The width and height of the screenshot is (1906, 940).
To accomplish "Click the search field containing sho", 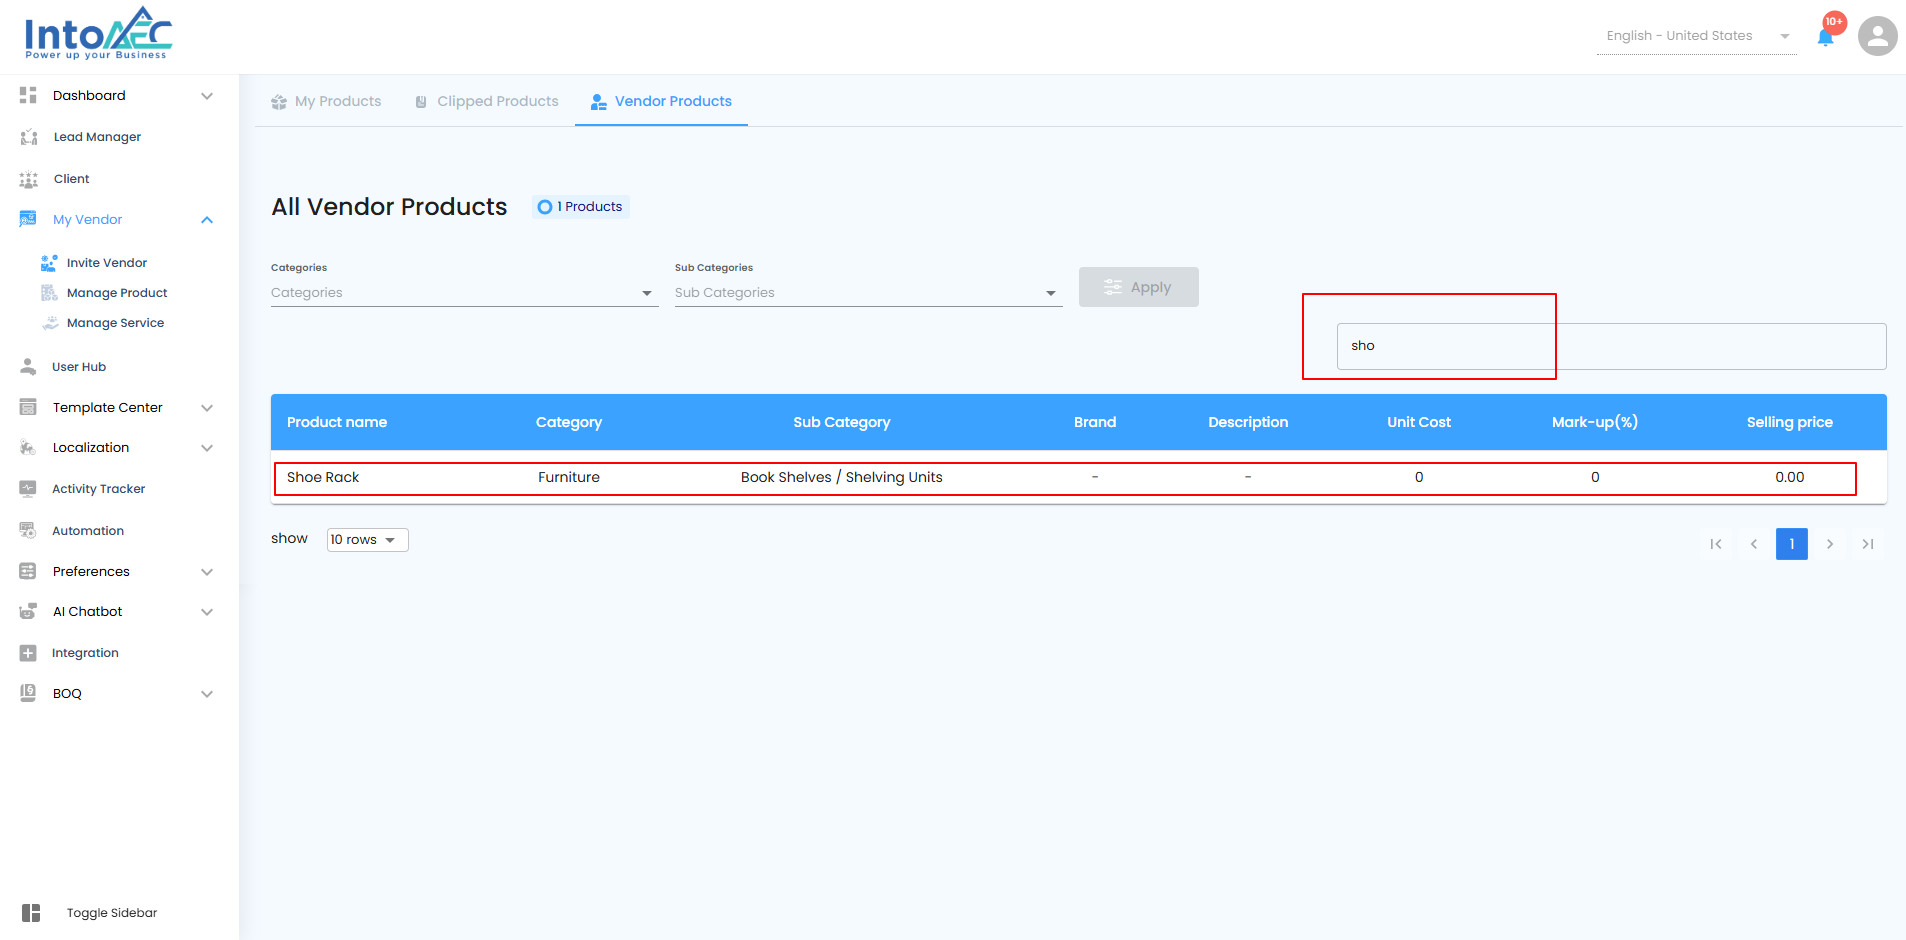I will click(1611, 346).
